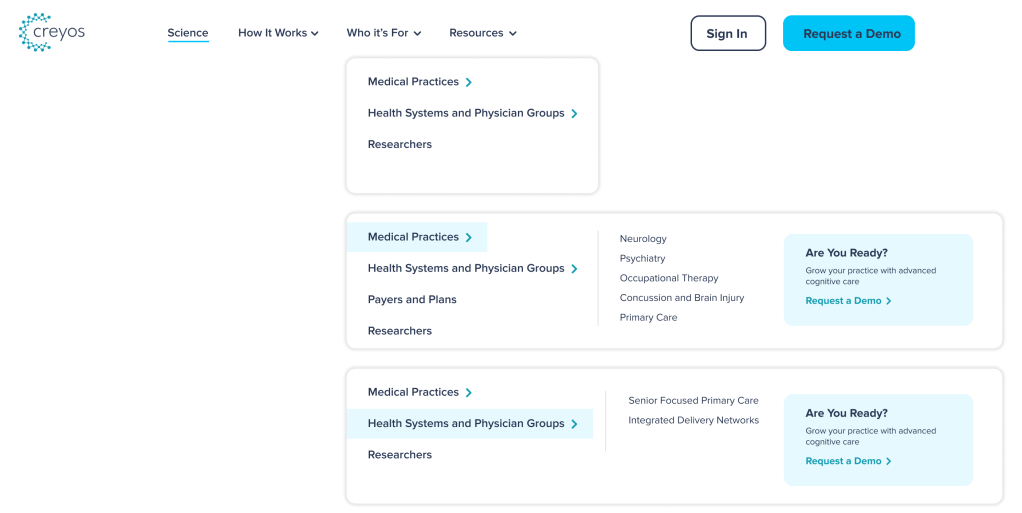
Task: Open the Primary Care link
Action: [648, 317]
